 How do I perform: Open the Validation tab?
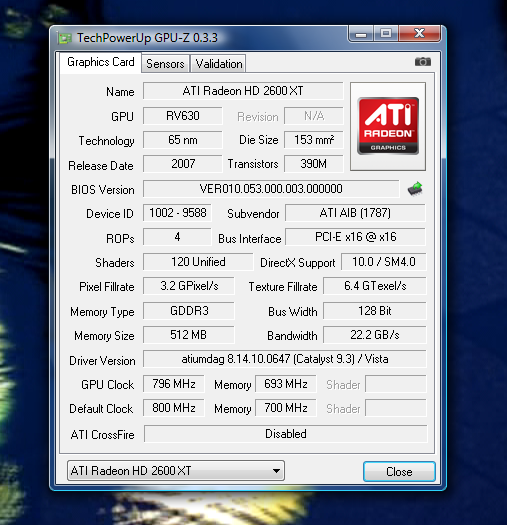[x=219, y=64]
